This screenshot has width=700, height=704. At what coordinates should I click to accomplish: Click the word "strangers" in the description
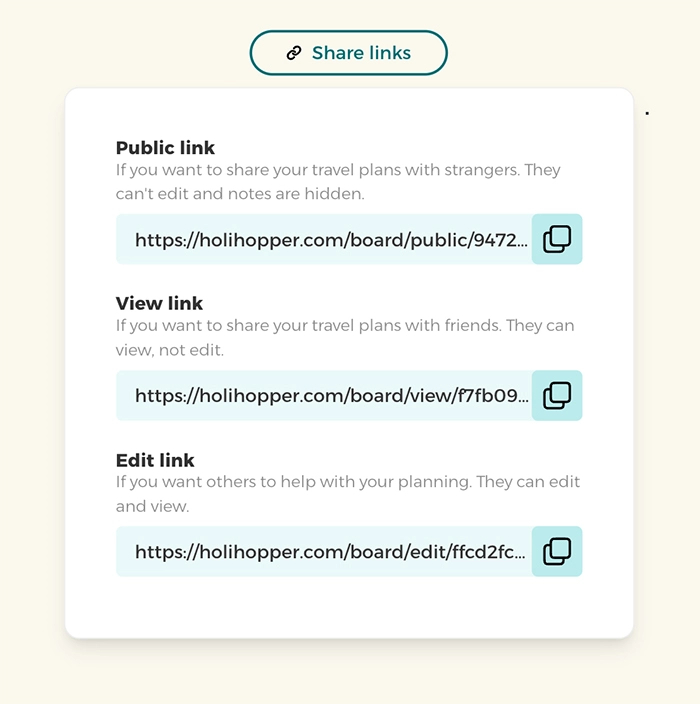tap(477, 170)
